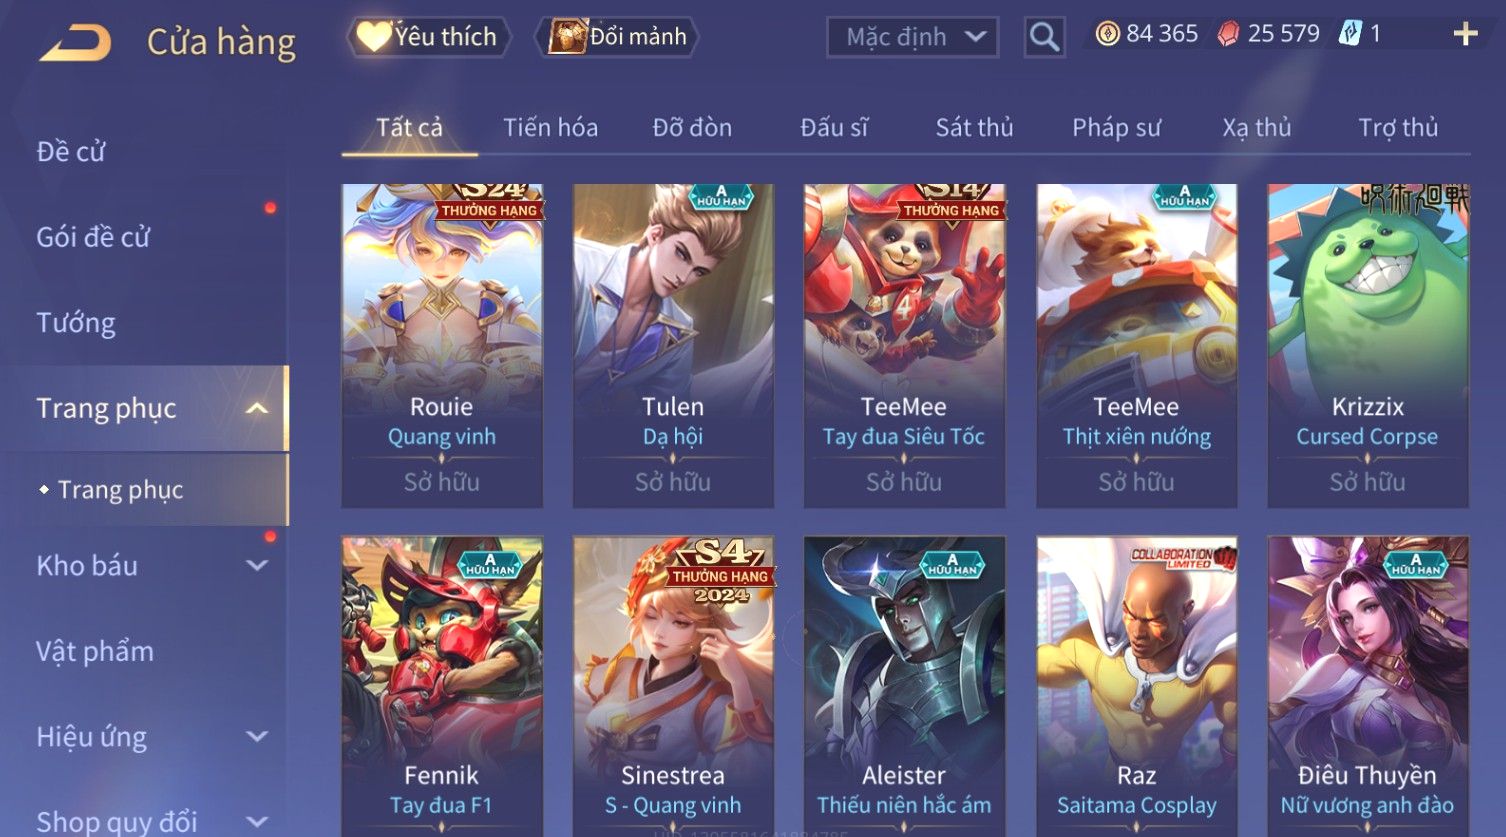Open the Krizzix Cursed Corpse skin card
The height and width of the screenshot is (837, 1506).
(x=1367, y=345)
